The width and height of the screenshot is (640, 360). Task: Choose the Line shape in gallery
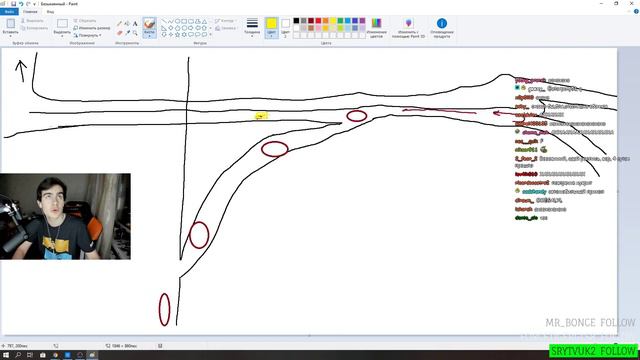tap(164, 21)
